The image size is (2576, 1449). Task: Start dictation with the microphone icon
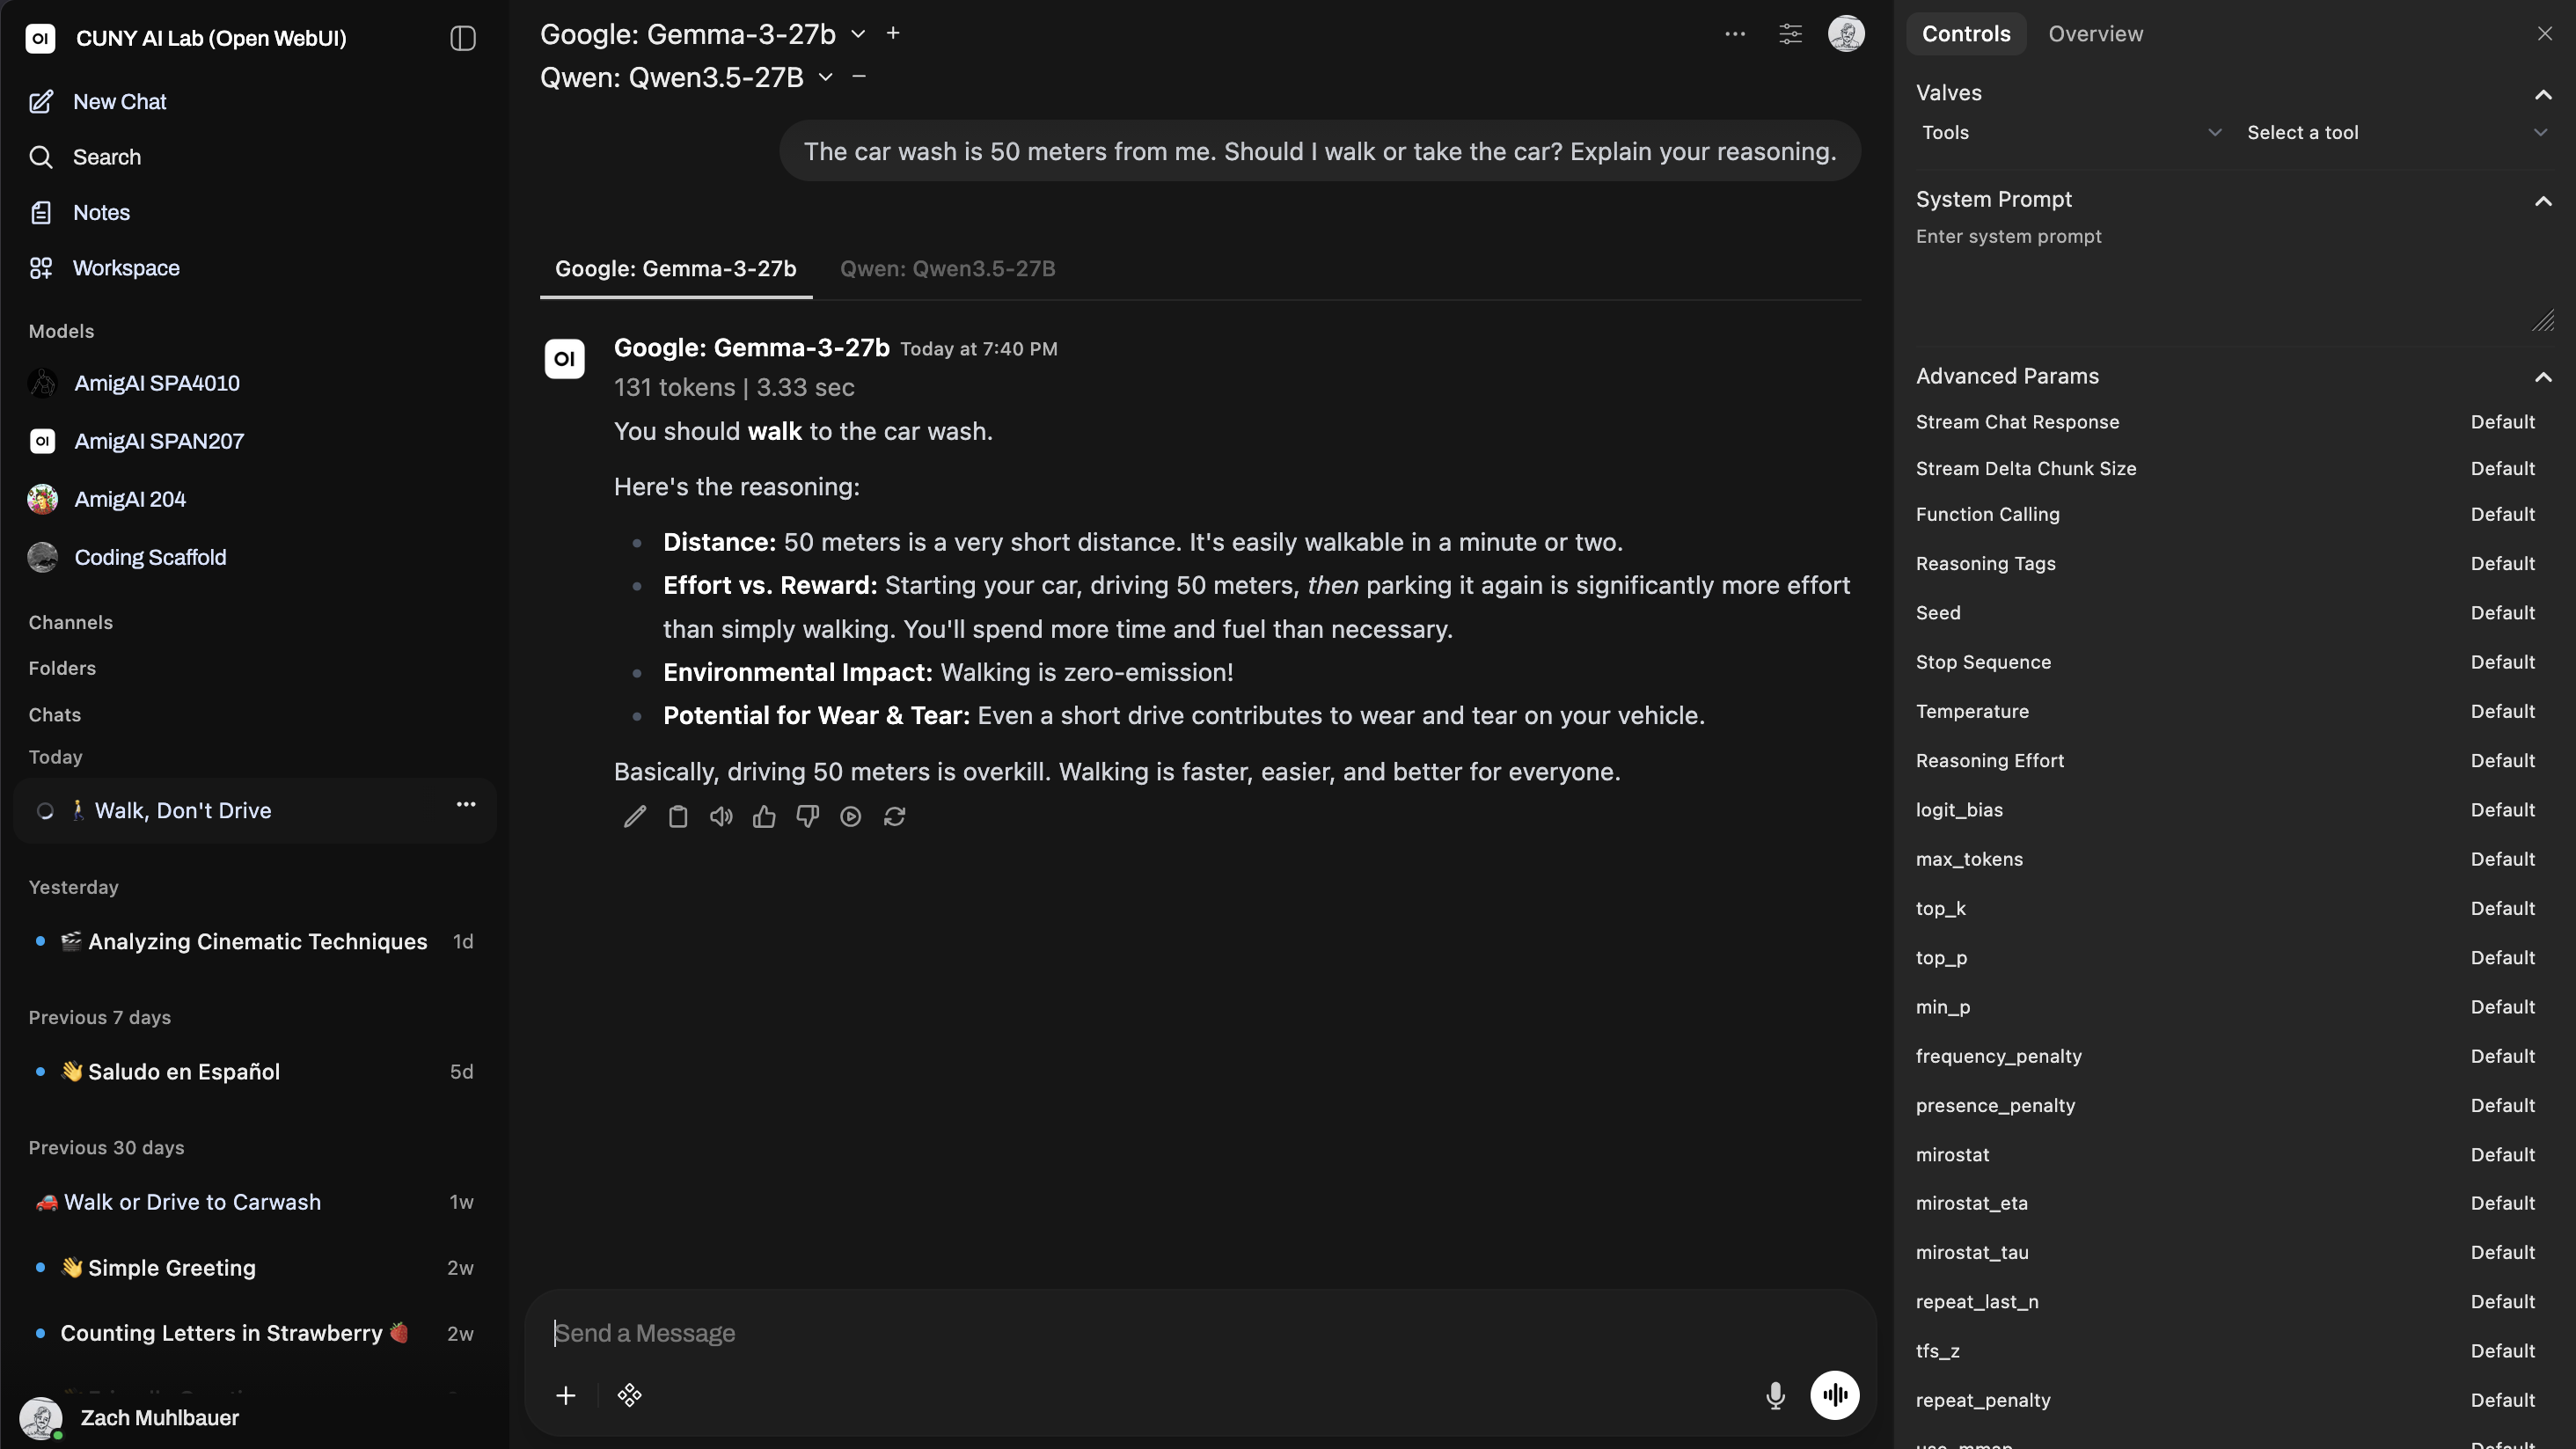(1775, 1395)
